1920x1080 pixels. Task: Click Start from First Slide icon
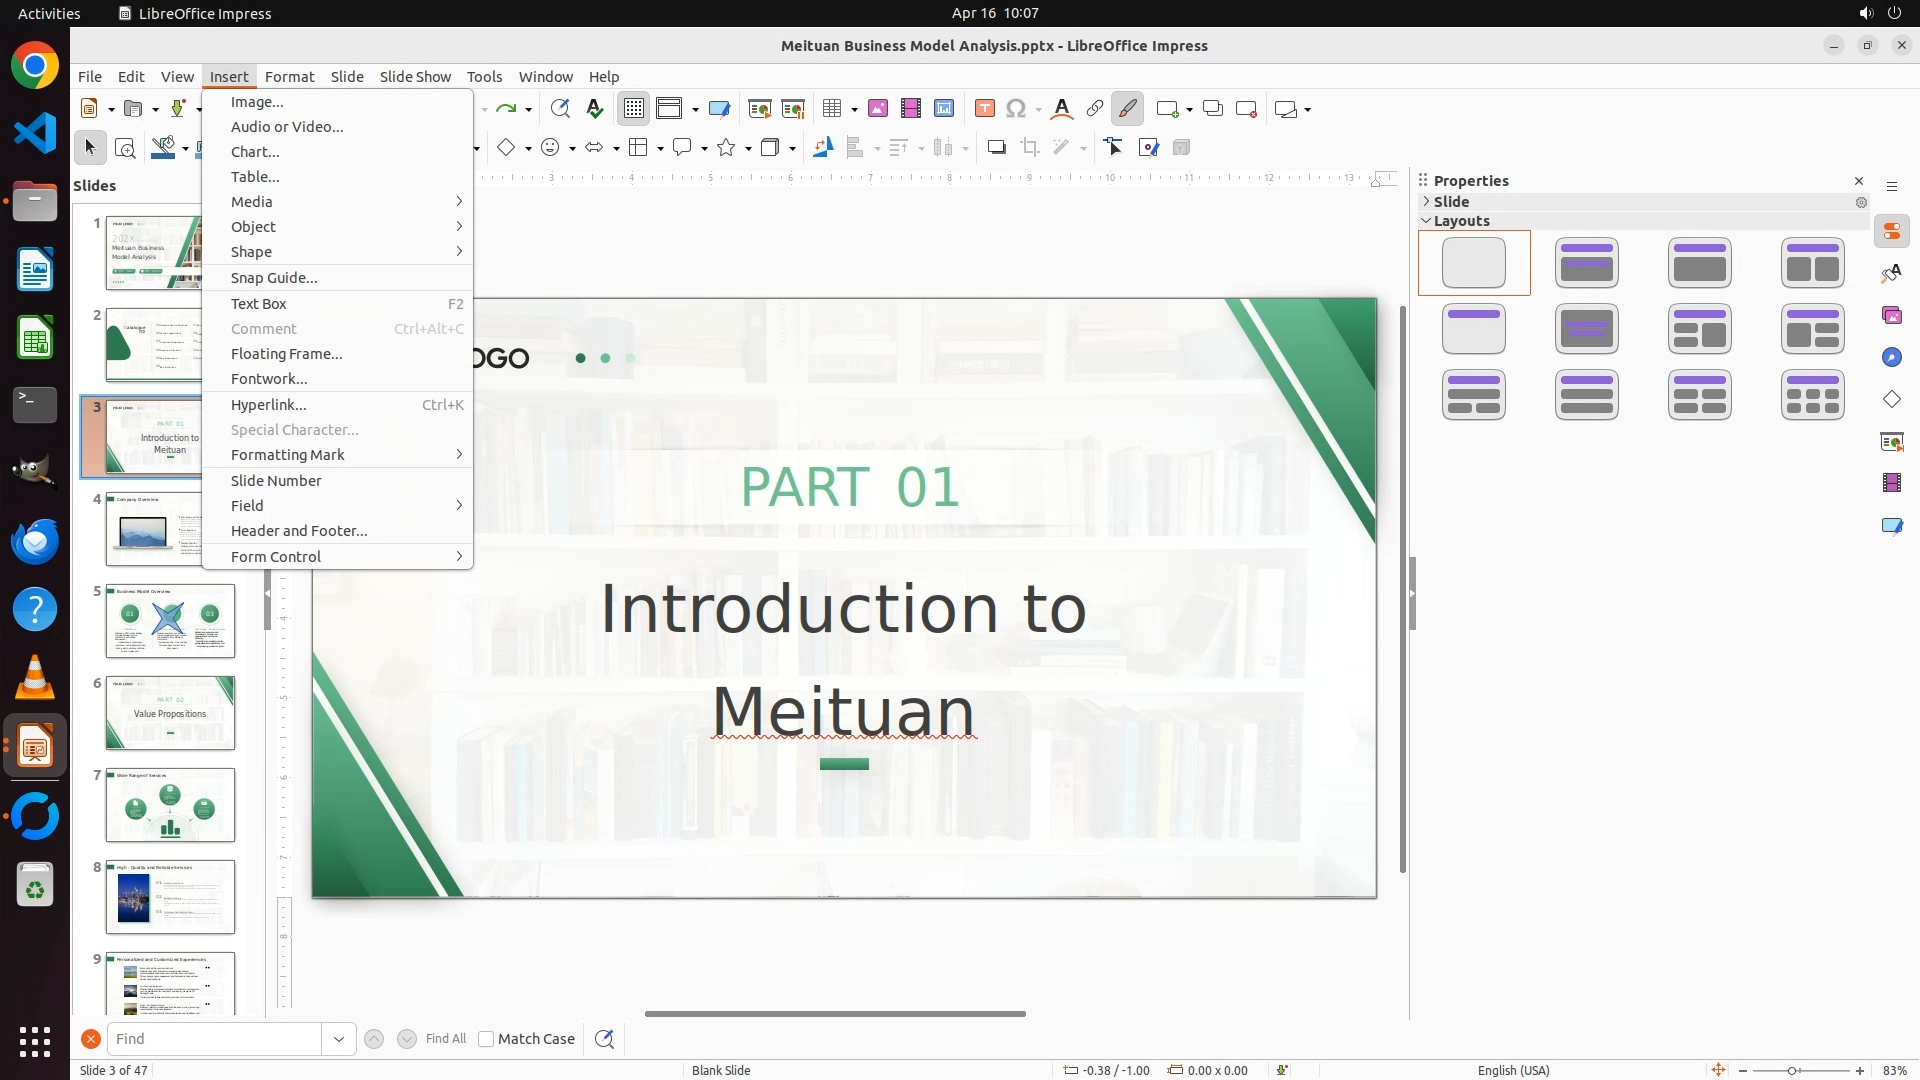click(x=760, y=109)
